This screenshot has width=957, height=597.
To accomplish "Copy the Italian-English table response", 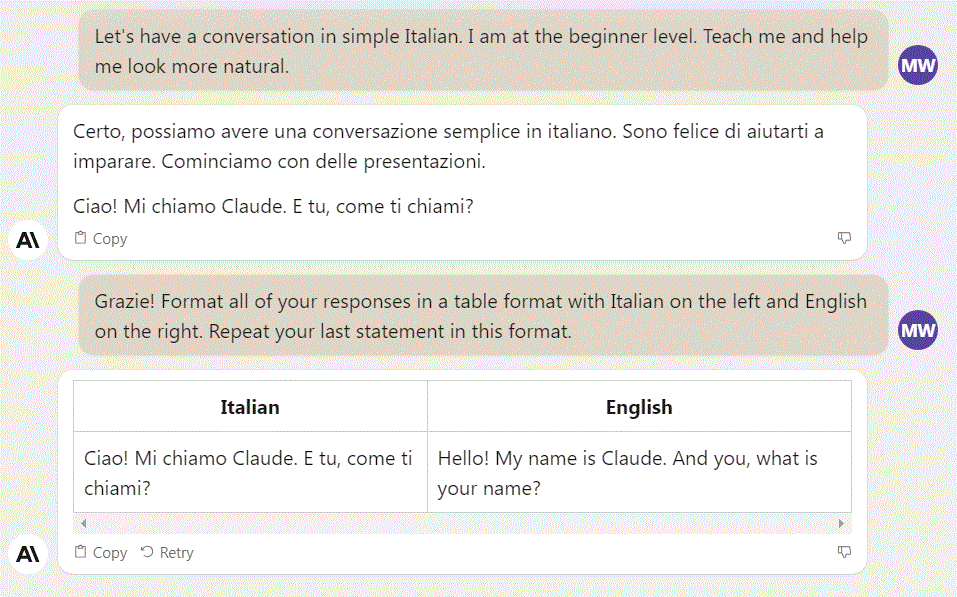I will 101,552.
